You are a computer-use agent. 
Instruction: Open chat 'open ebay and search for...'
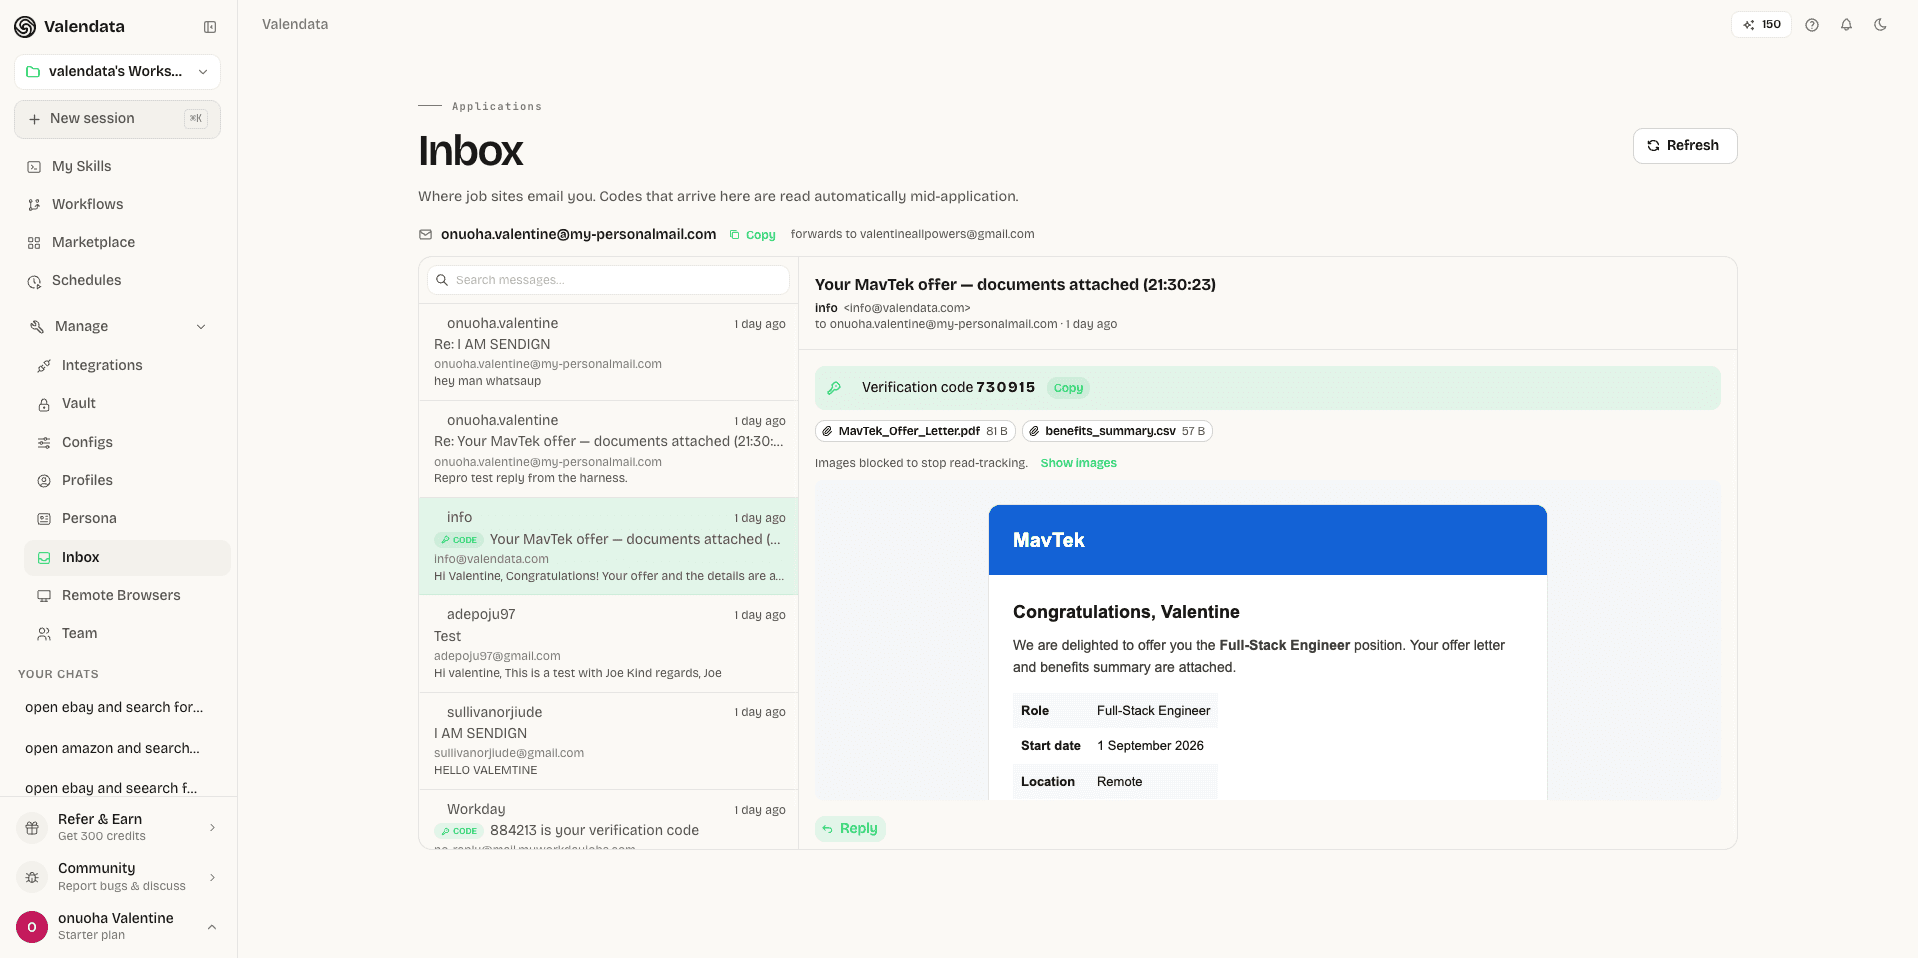click(x=114, y=707)
